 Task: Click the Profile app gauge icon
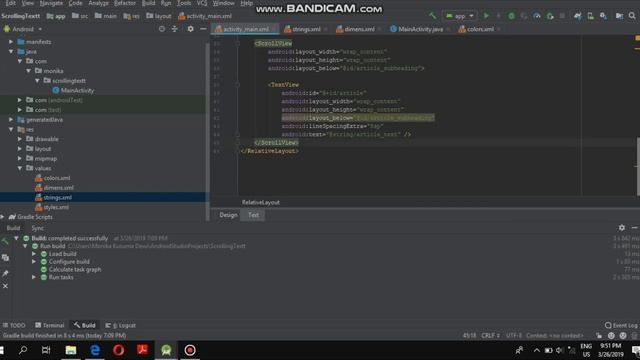click(x=537, y=16)
